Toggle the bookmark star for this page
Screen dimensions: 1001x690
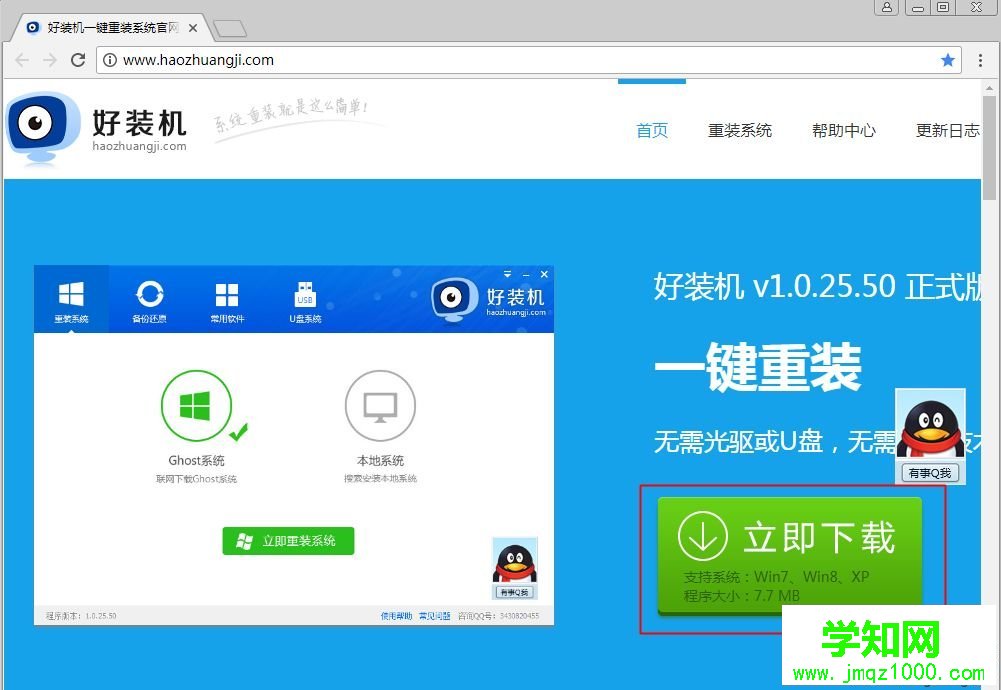coord(947,60)
